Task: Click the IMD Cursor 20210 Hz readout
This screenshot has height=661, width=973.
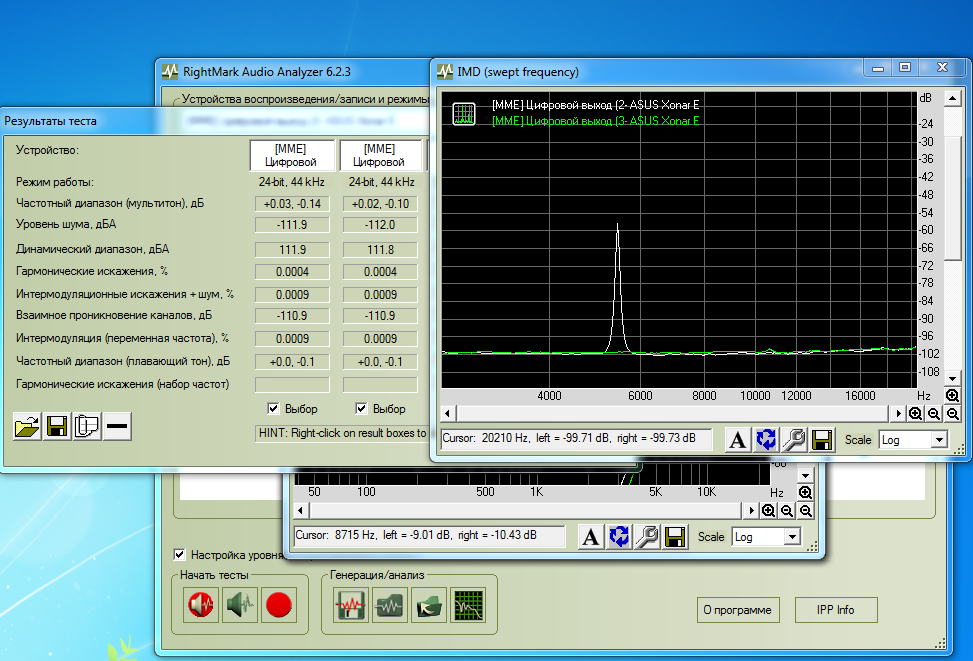Action: [x=577, y=438]
